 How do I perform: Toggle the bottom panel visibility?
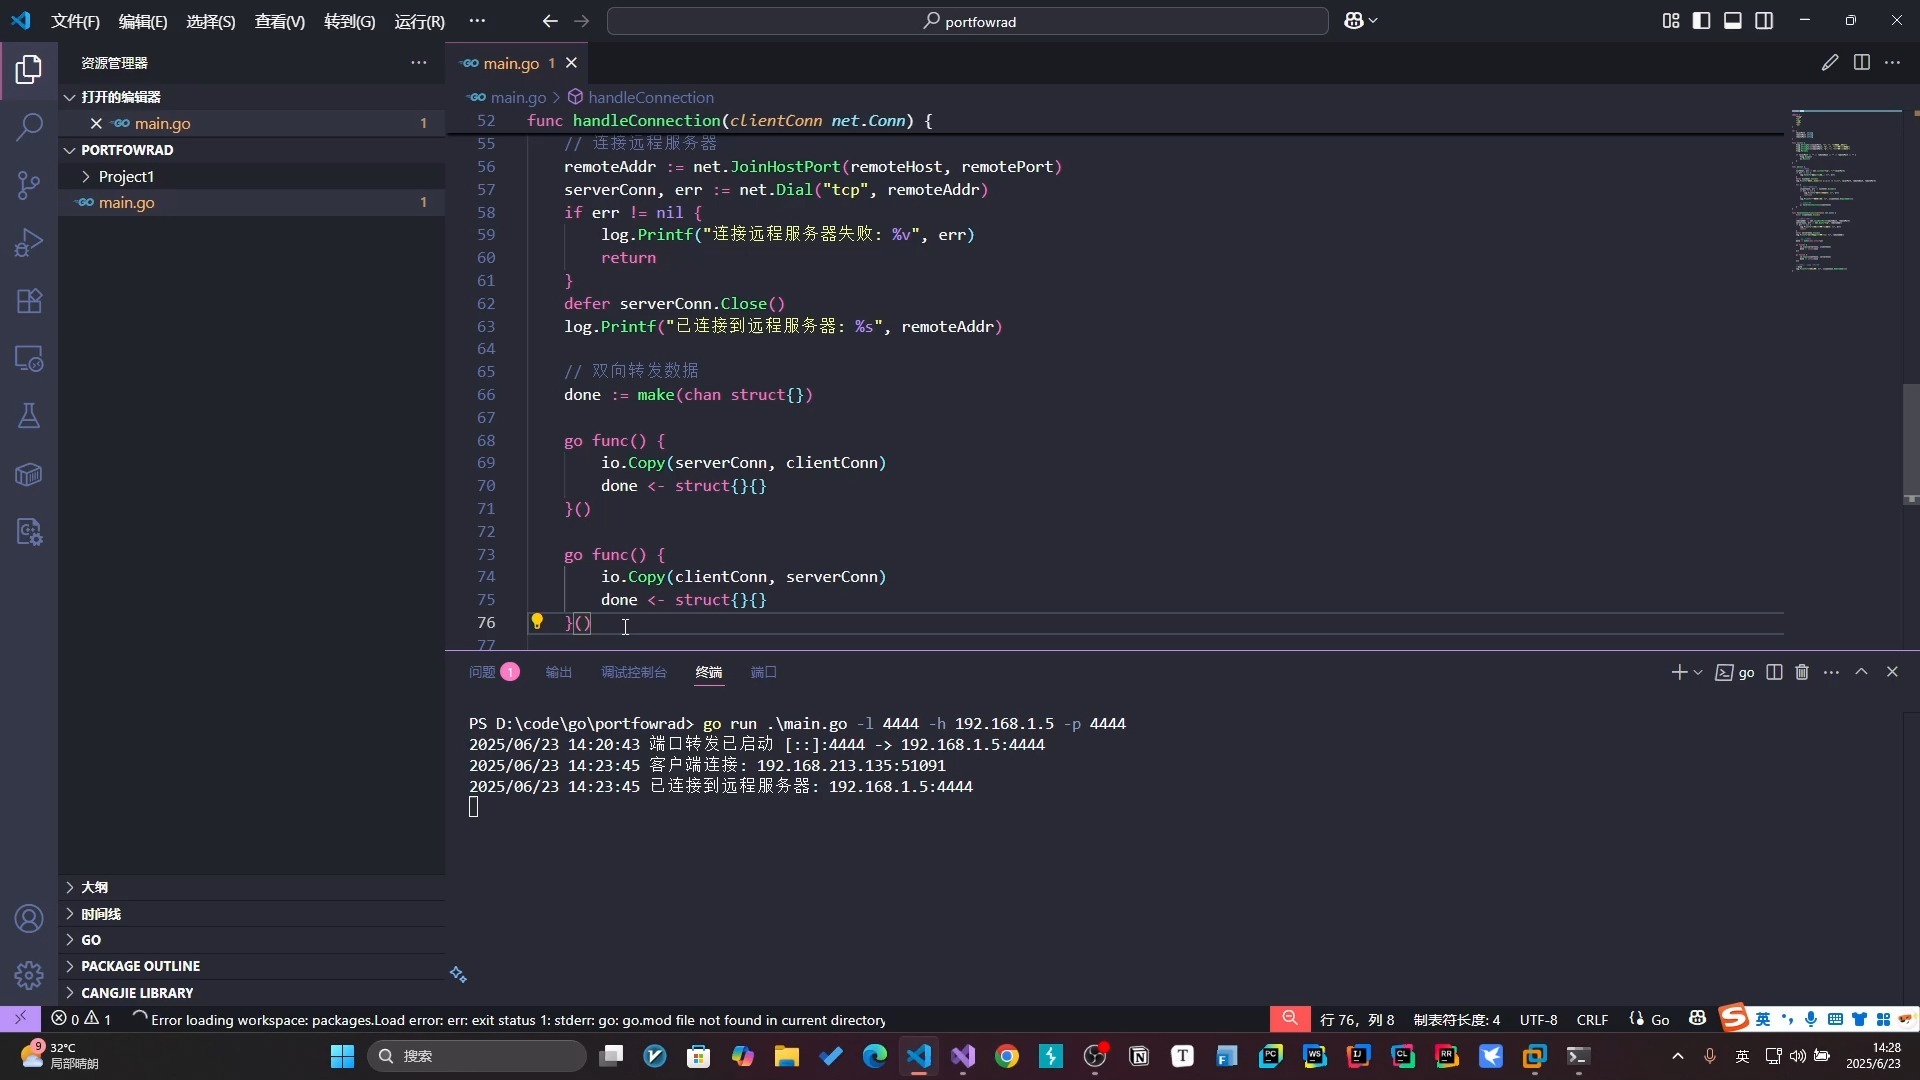tap(1733, 21)
